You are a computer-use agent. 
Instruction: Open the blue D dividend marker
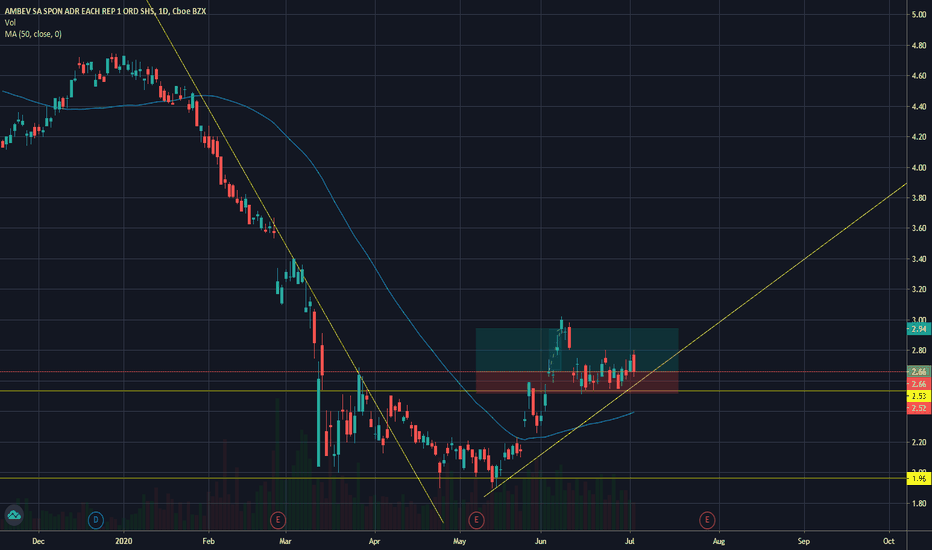point(96,520)
